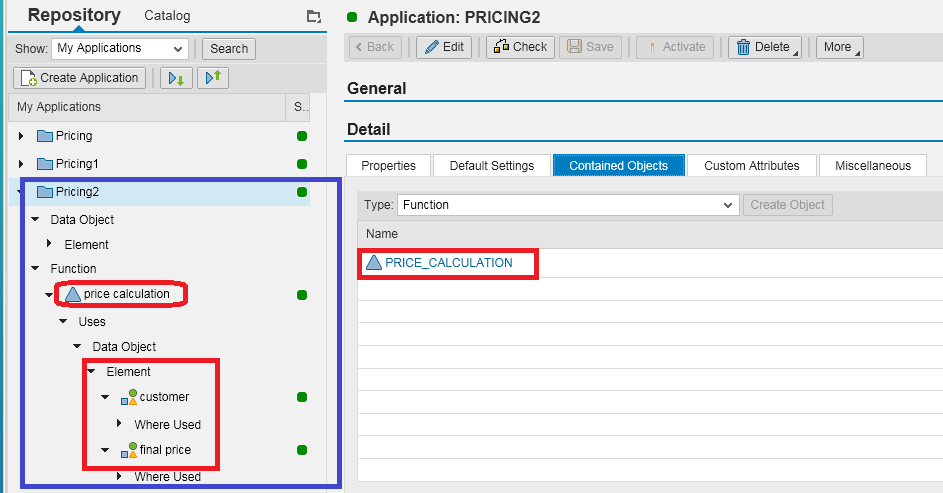Click the General section header
Screen dimensions: 943x493
(x=376, y=88)
